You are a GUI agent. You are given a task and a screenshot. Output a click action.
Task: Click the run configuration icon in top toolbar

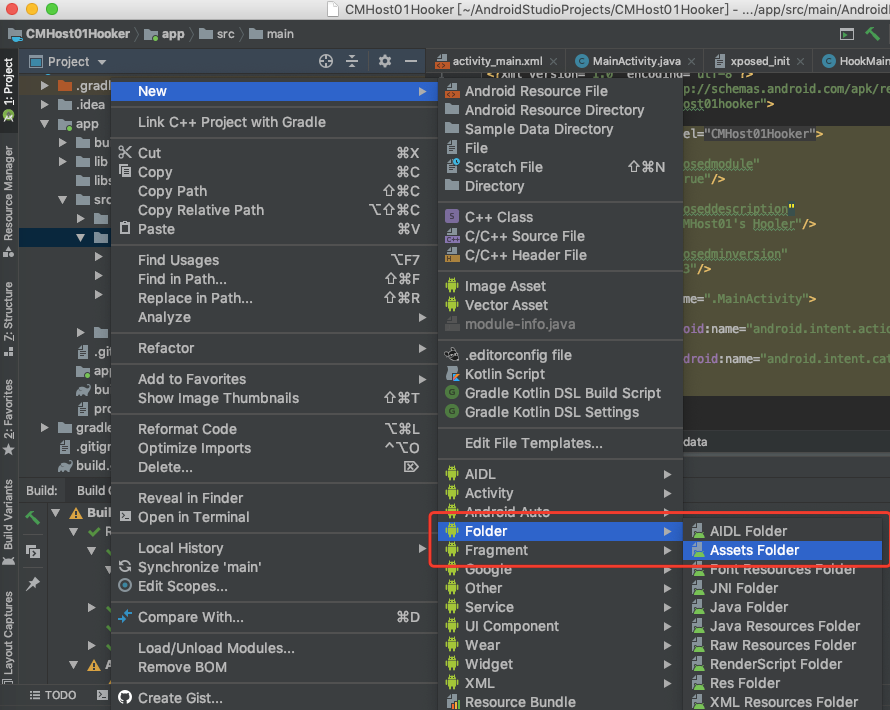846,34
